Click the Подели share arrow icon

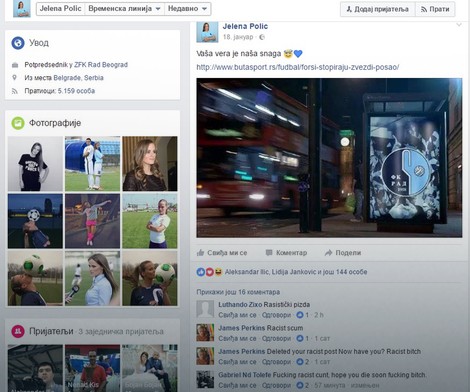click(x=328, y=253)
